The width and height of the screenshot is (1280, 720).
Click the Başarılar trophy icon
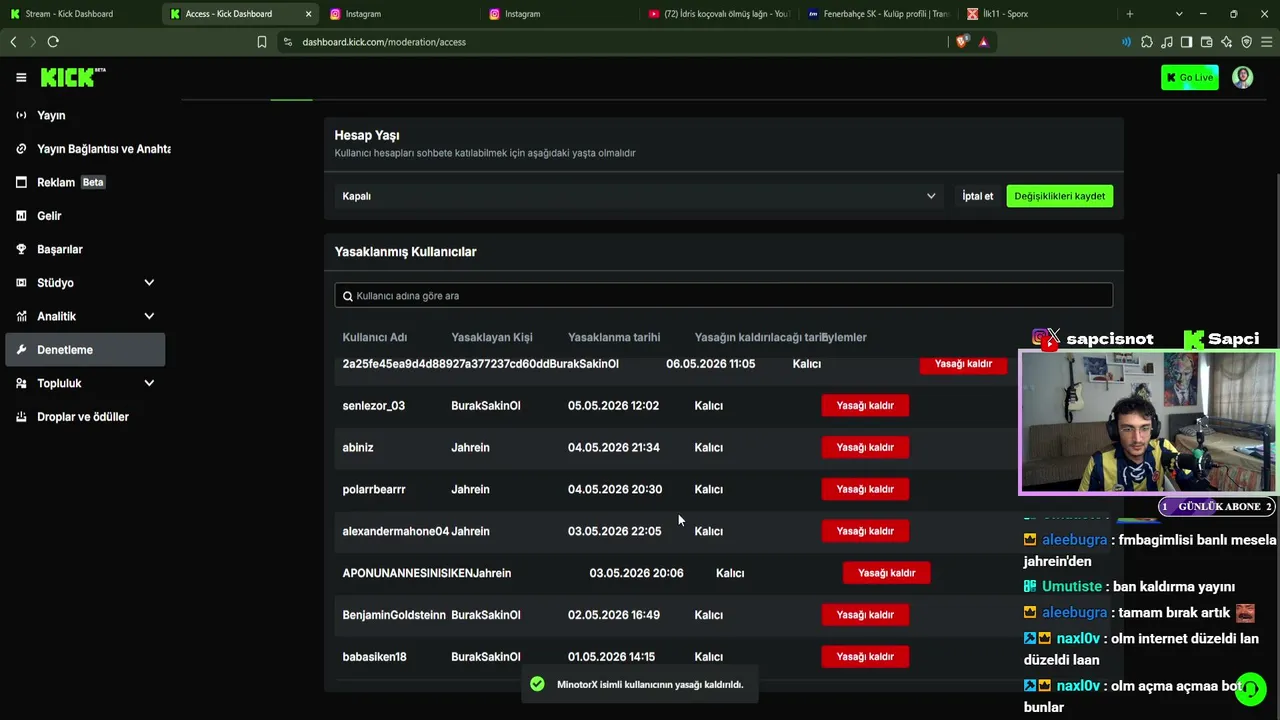point(21,249)
